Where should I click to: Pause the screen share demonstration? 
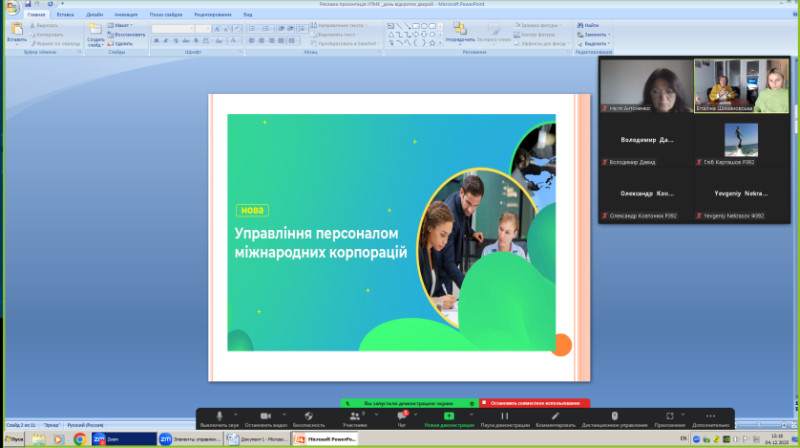pos(504,415)
